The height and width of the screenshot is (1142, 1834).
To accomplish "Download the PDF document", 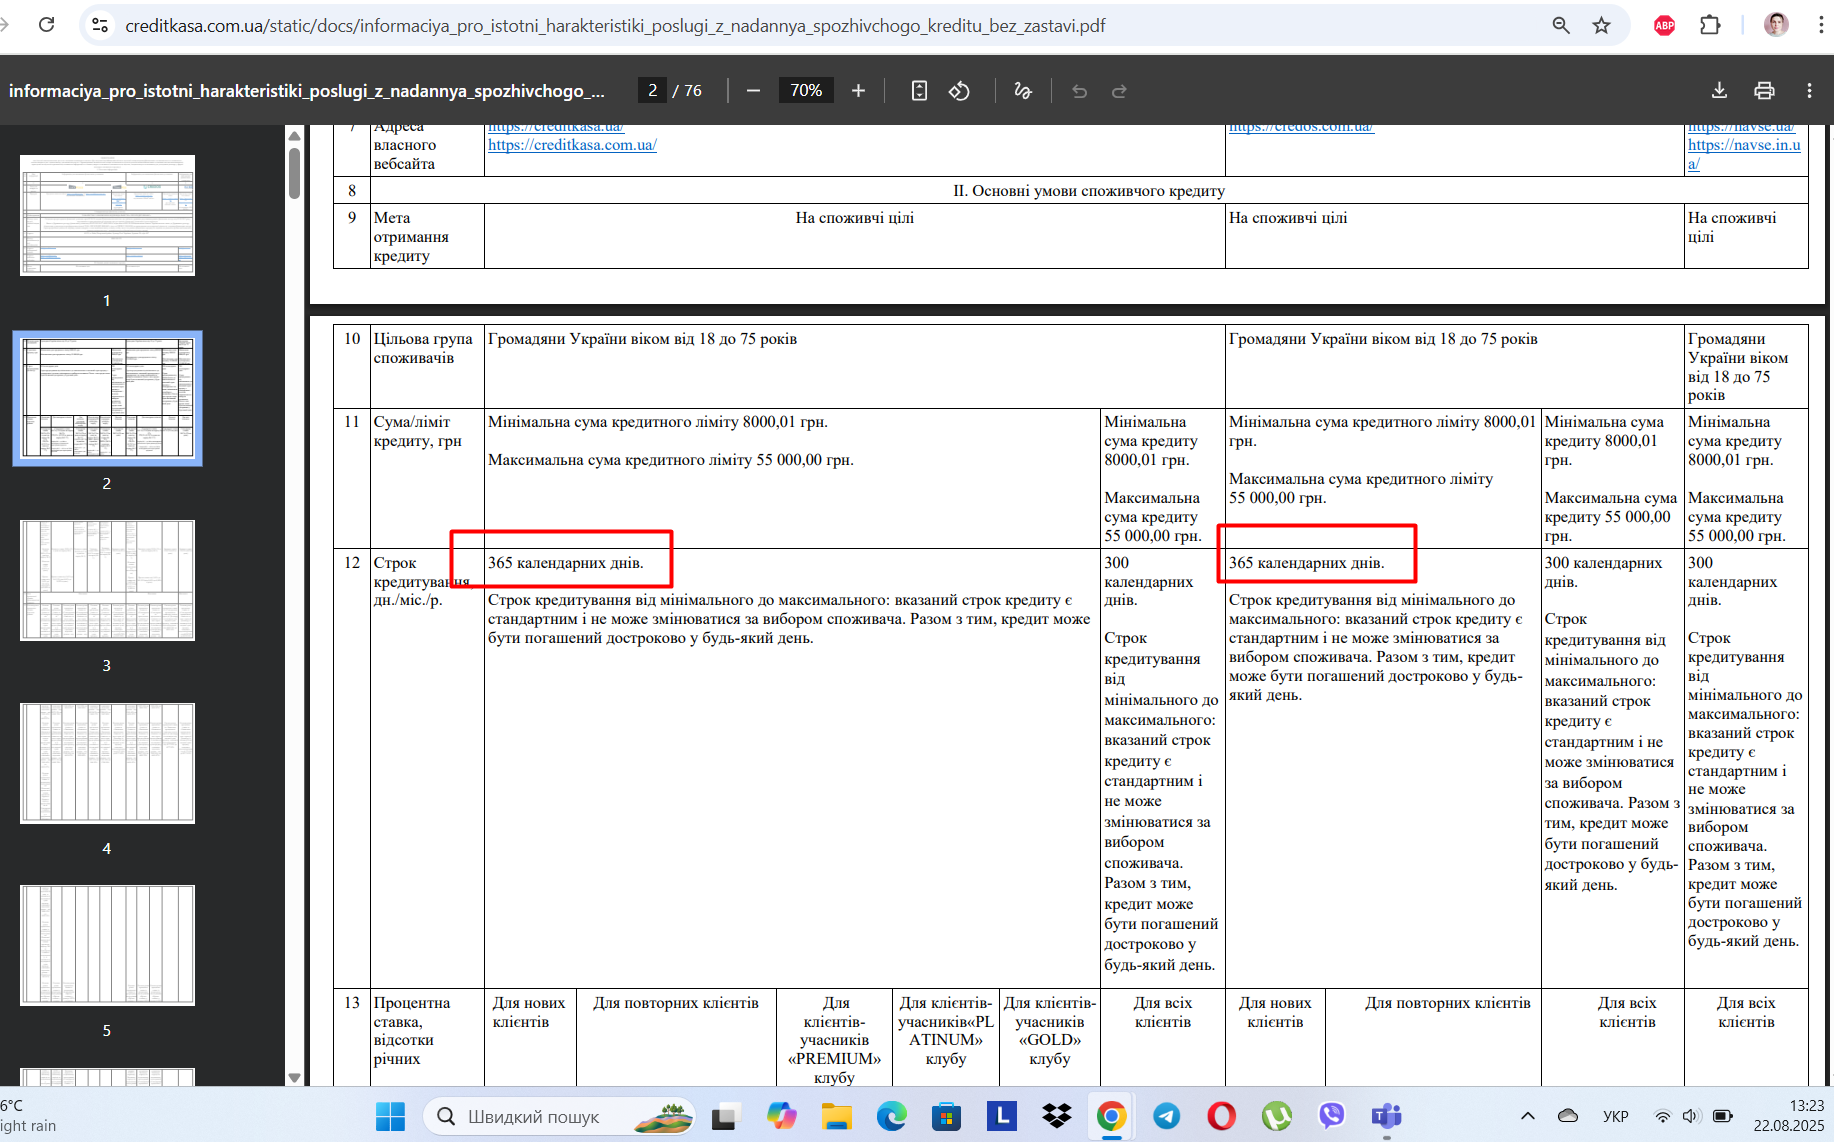I will click(x=1719, y=91).
